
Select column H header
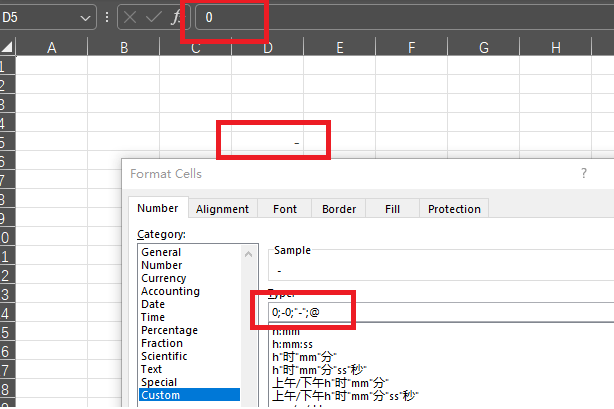coord(556,47)
